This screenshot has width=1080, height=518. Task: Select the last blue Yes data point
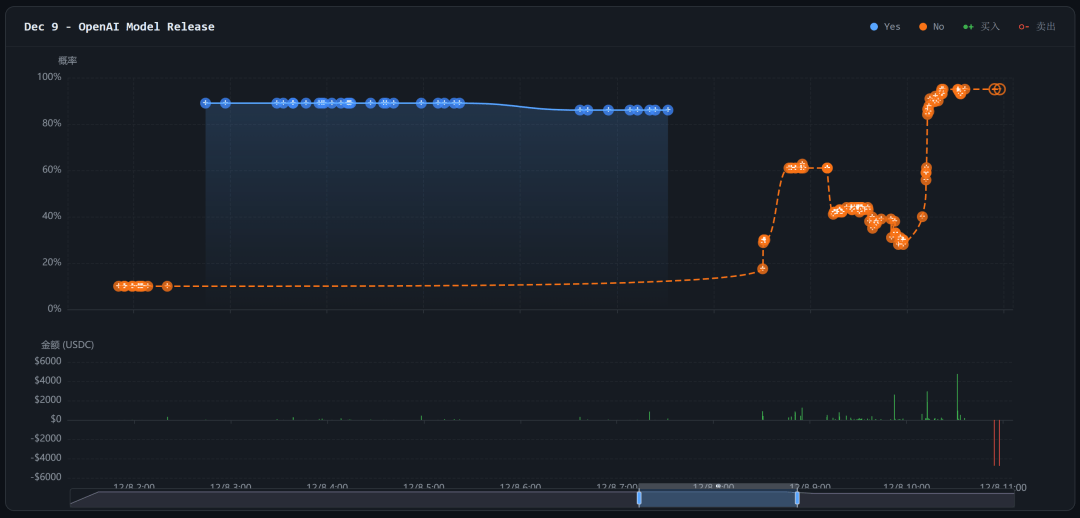tap(667, 110)
